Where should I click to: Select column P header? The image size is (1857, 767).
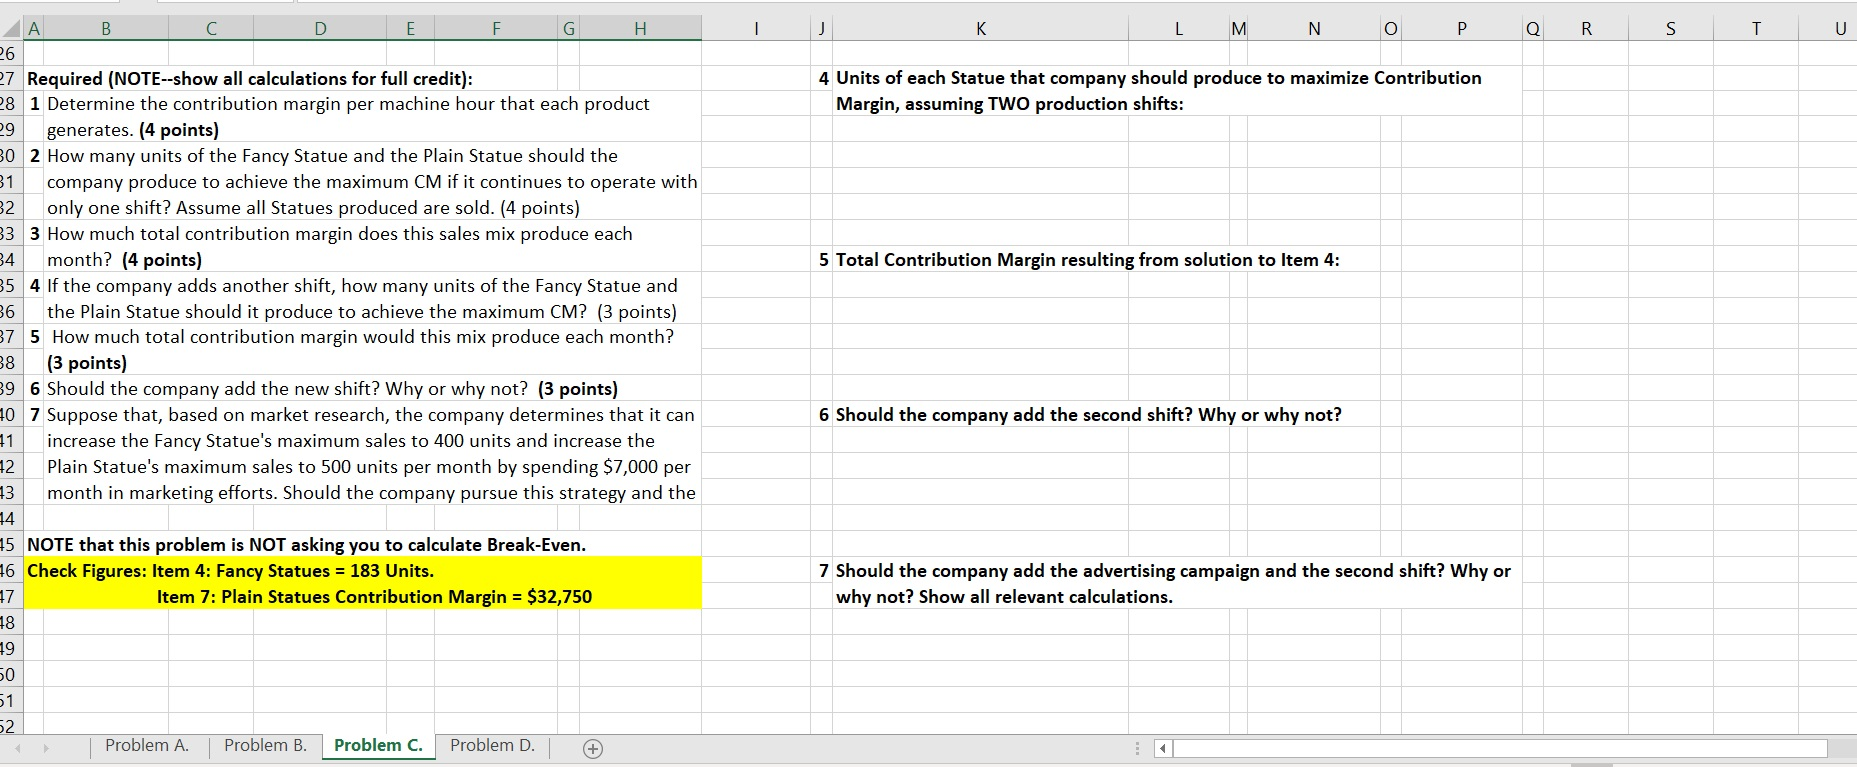(x=1462, y=29)
